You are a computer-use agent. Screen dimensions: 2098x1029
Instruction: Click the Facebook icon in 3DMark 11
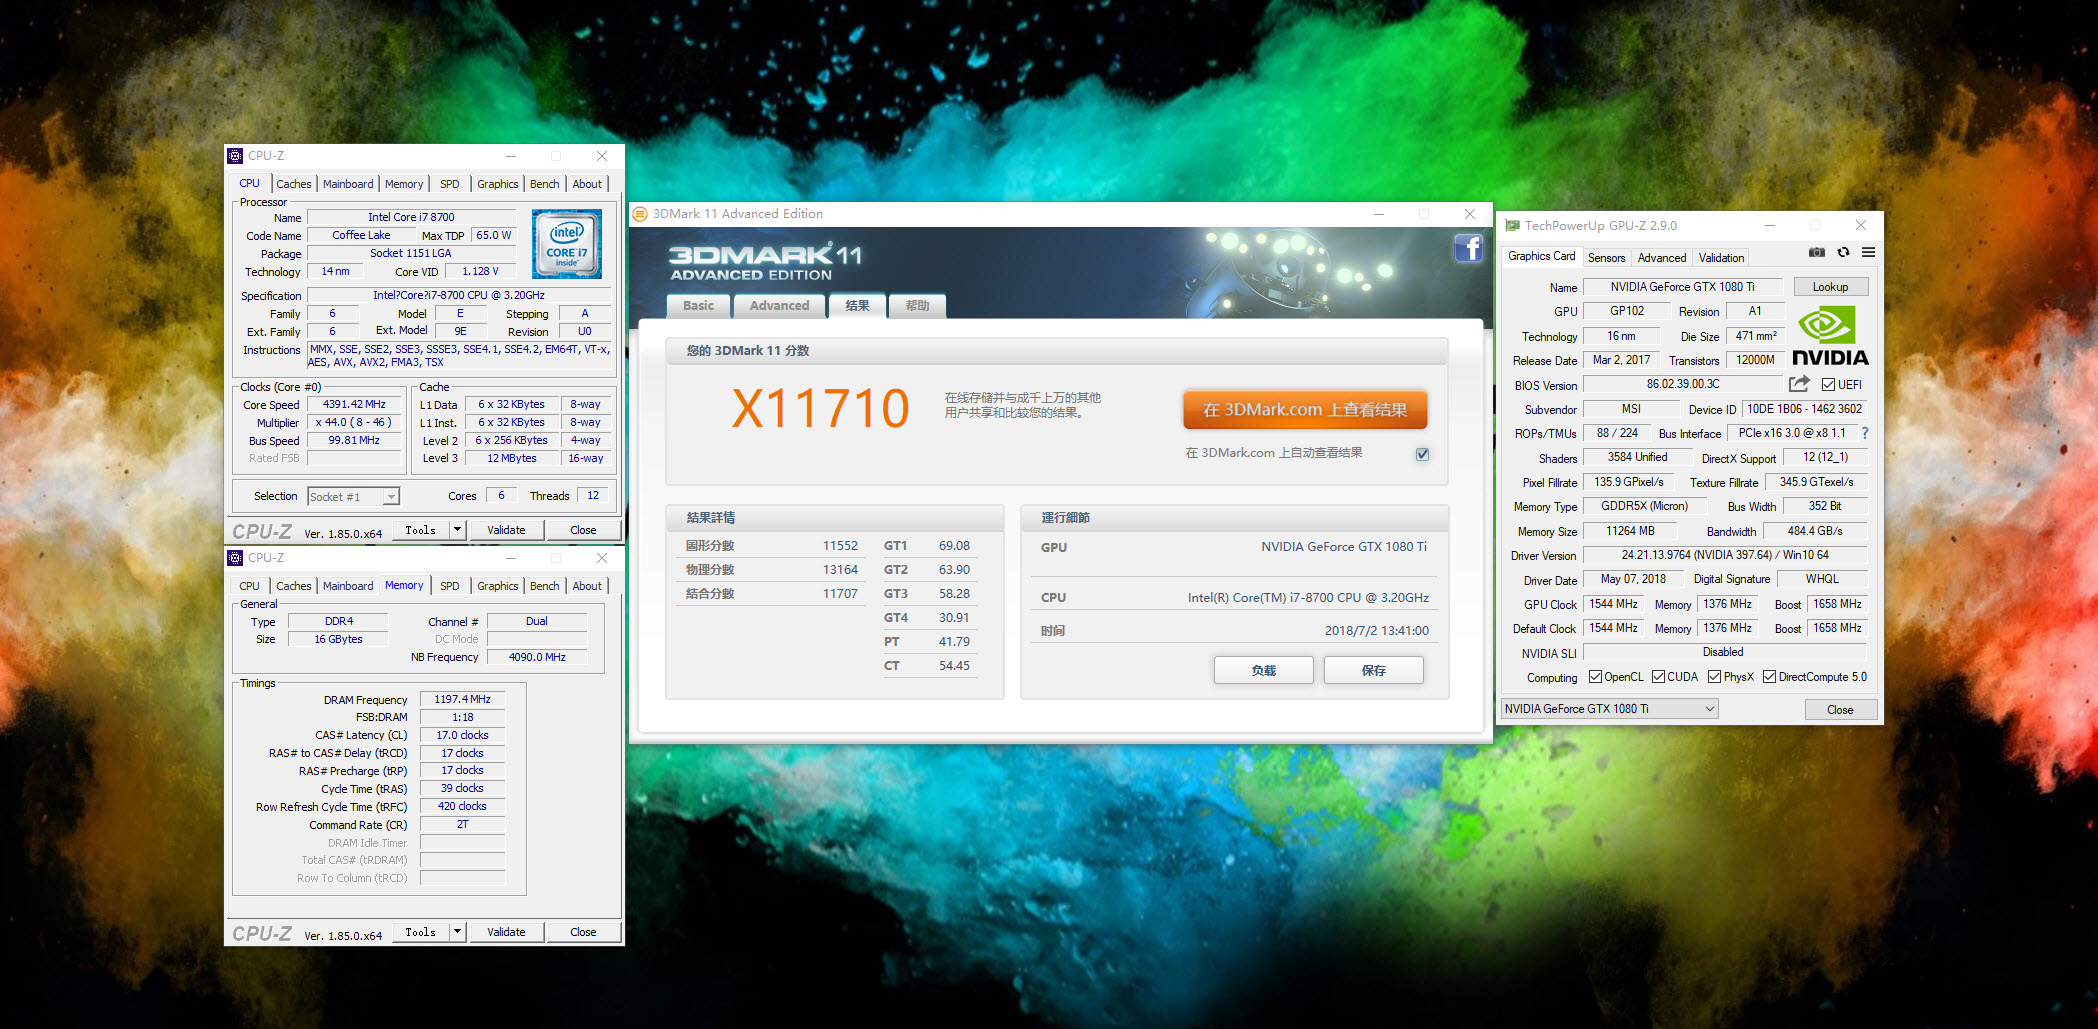[1468, 248]
